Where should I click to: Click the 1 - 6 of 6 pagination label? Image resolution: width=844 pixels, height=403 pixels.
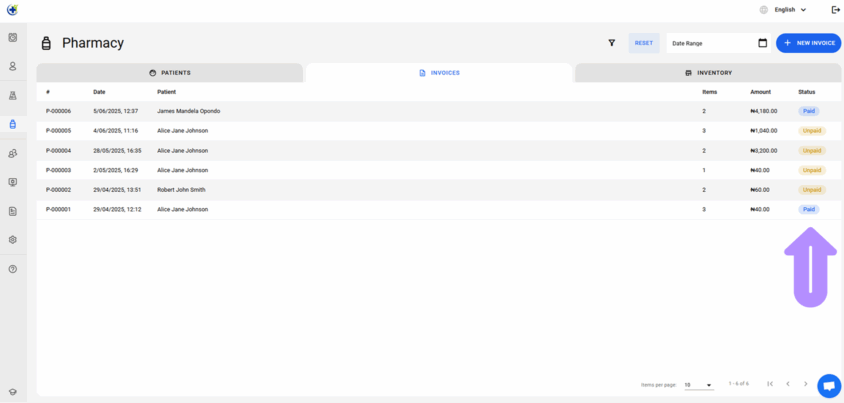[x=738, y=384]
